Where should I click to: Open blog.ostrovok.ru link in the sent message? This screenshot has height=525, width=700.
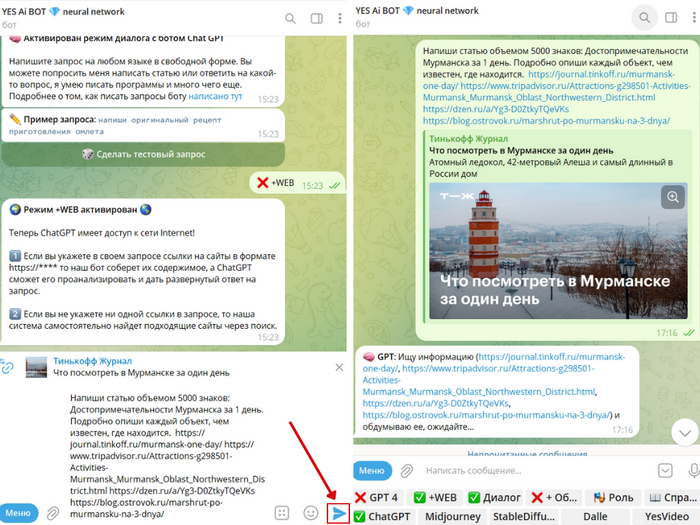[546, 121]
